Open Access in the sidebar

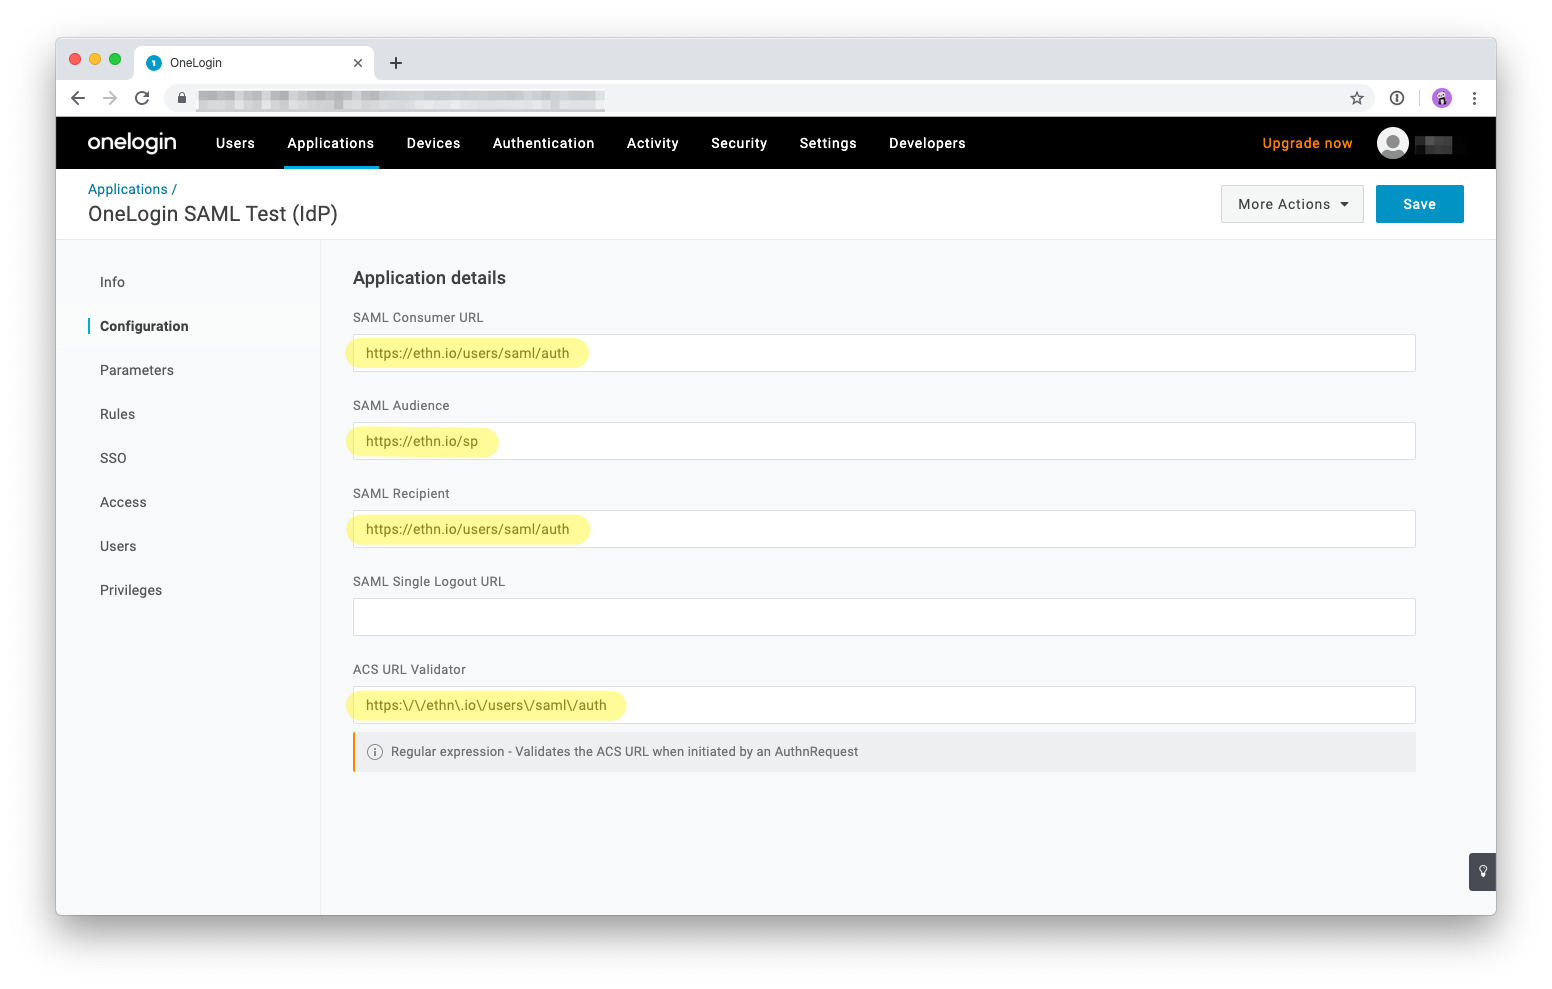point(123,502)
